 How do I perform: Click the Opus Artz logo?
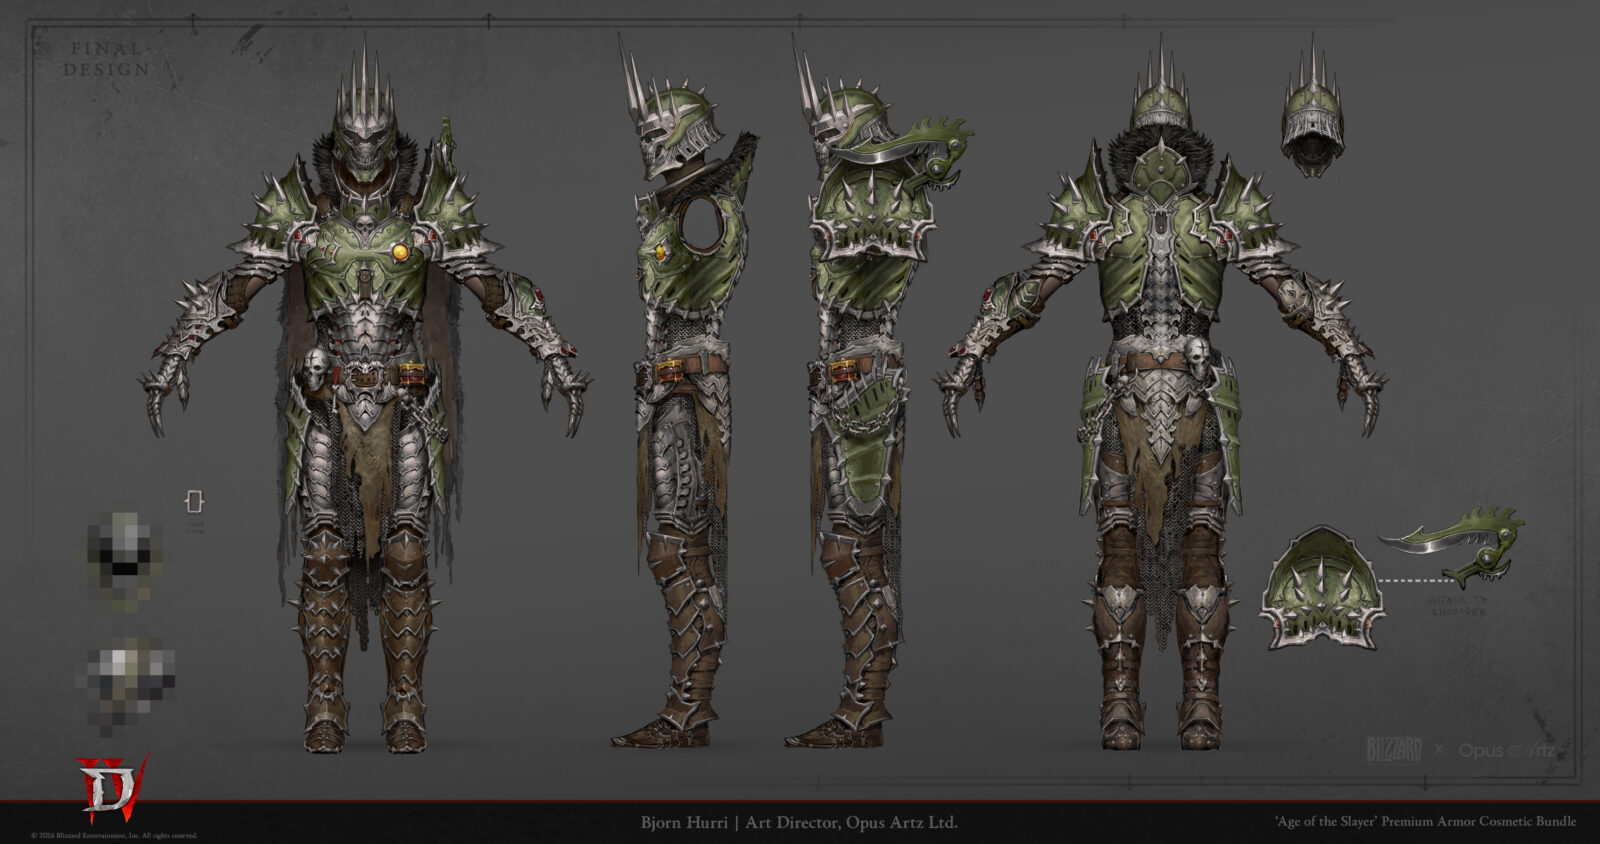(x=1506, y=749)
